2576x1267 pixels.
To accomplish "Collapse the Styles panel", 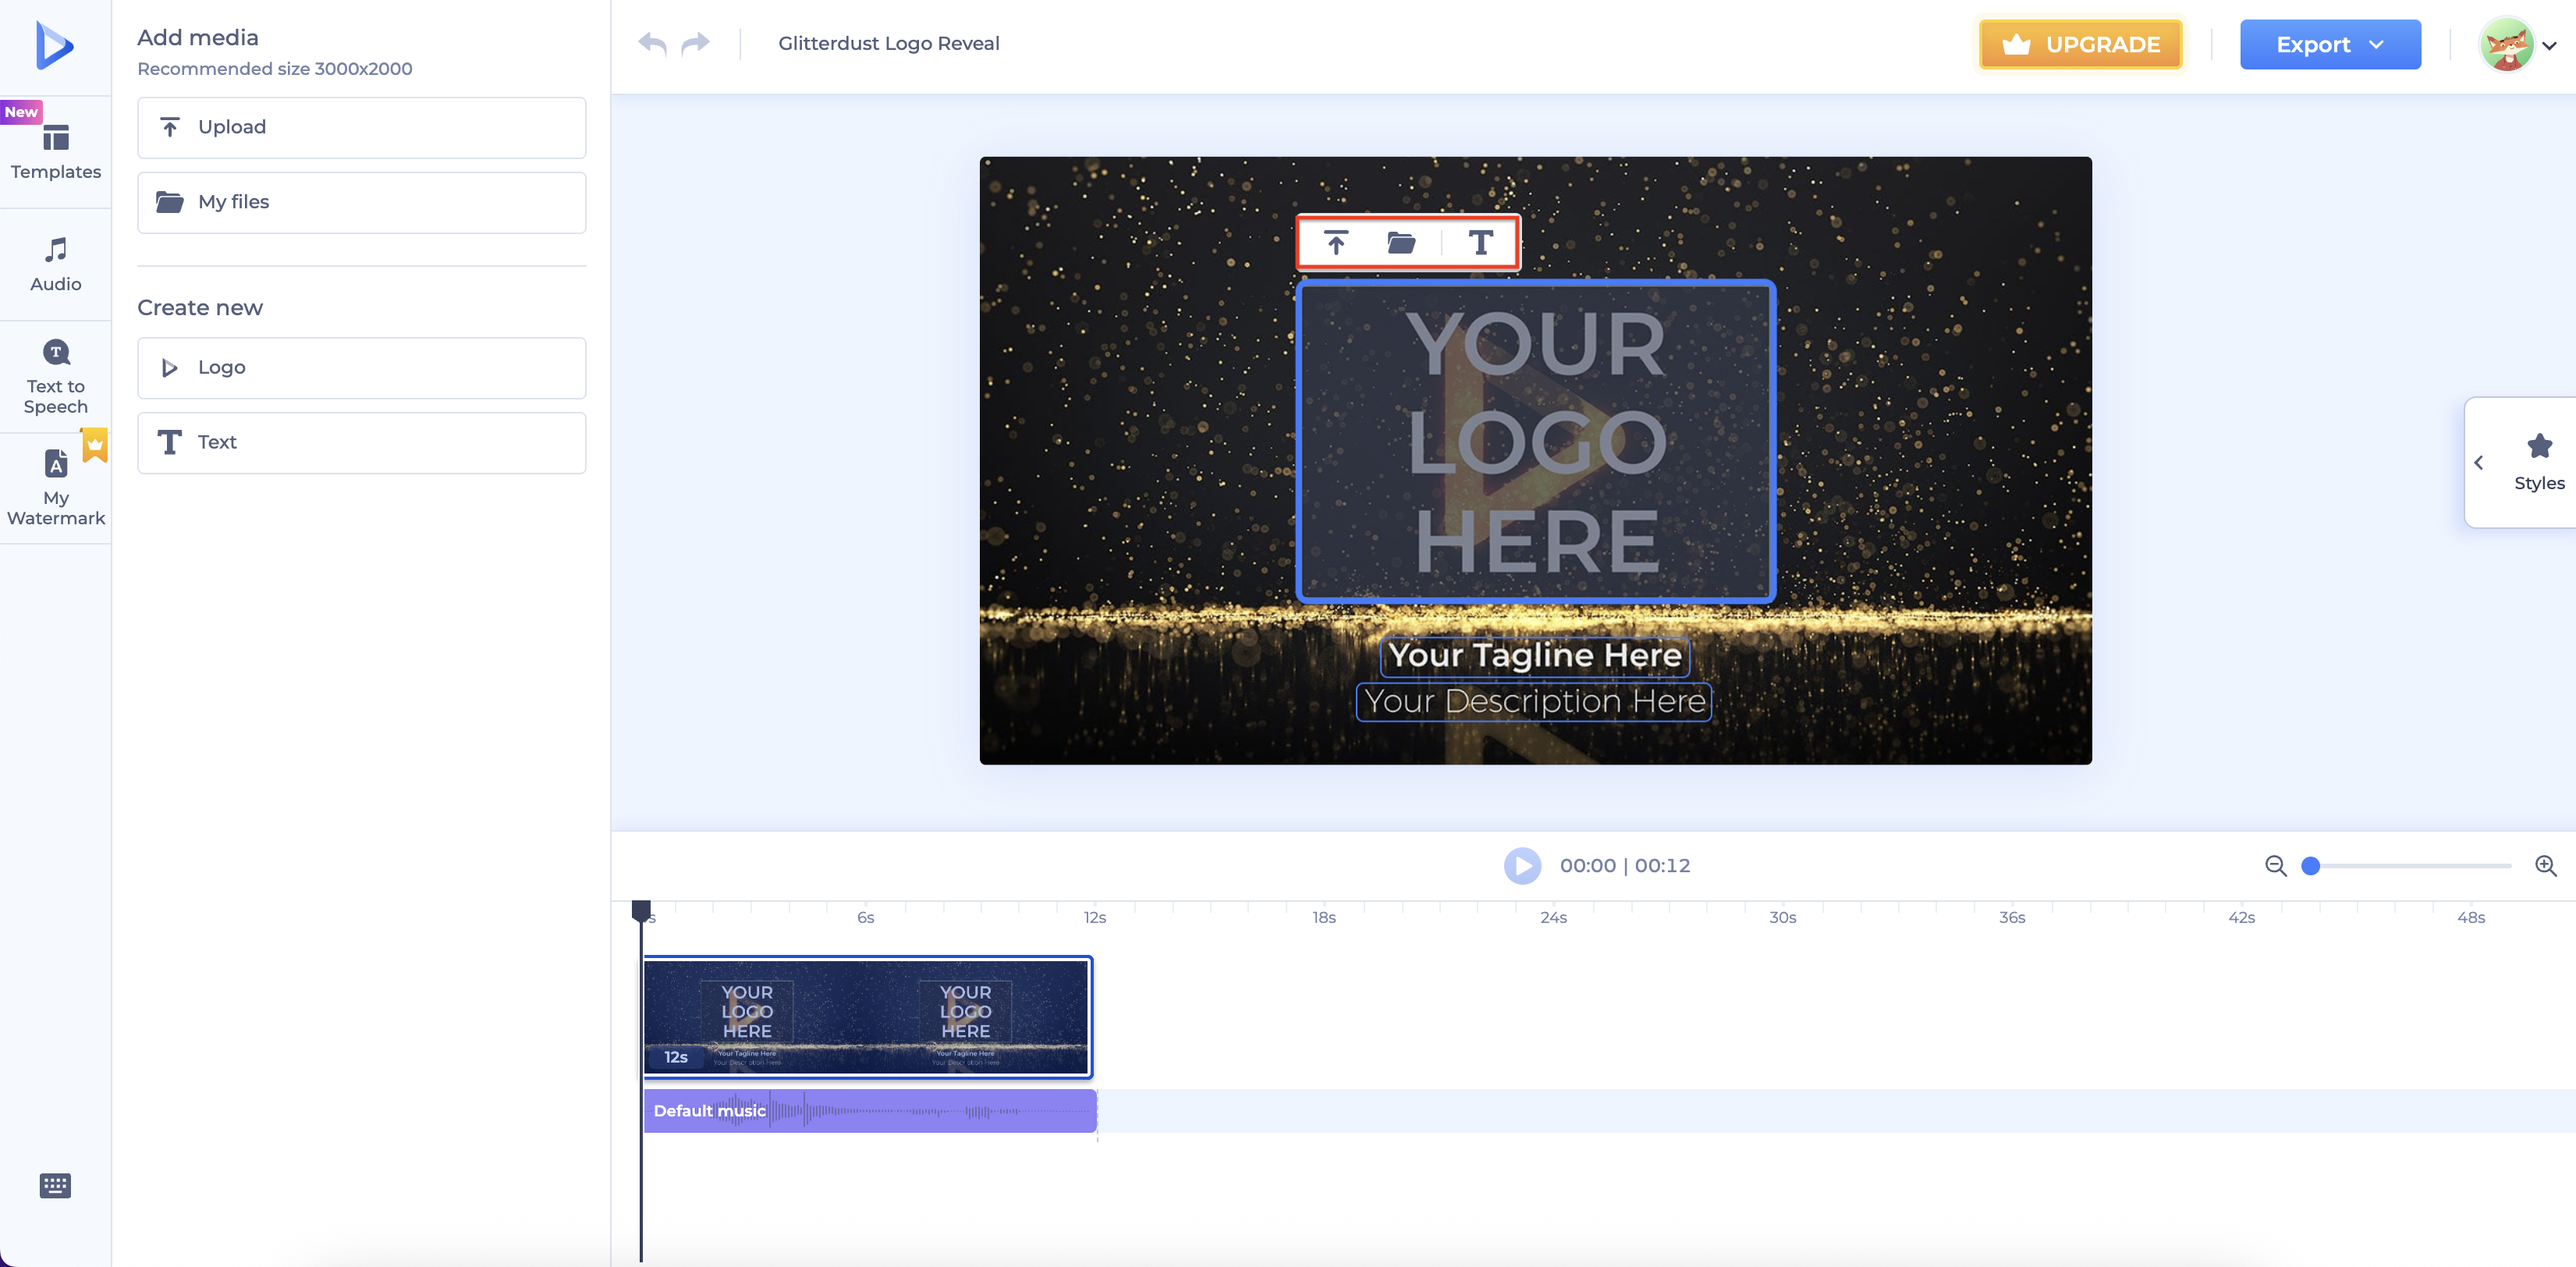I will tap(2480, 462).
